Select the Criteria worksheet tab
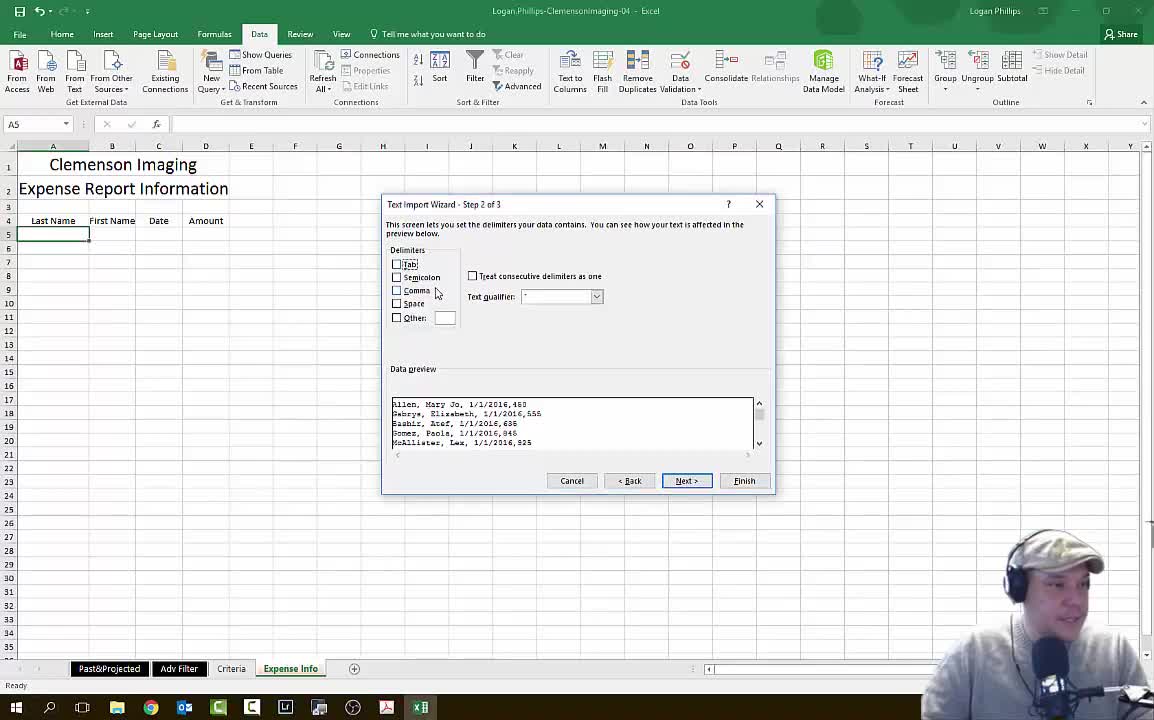The width and height of the screenshot is (1154, 720). [231, 669]
